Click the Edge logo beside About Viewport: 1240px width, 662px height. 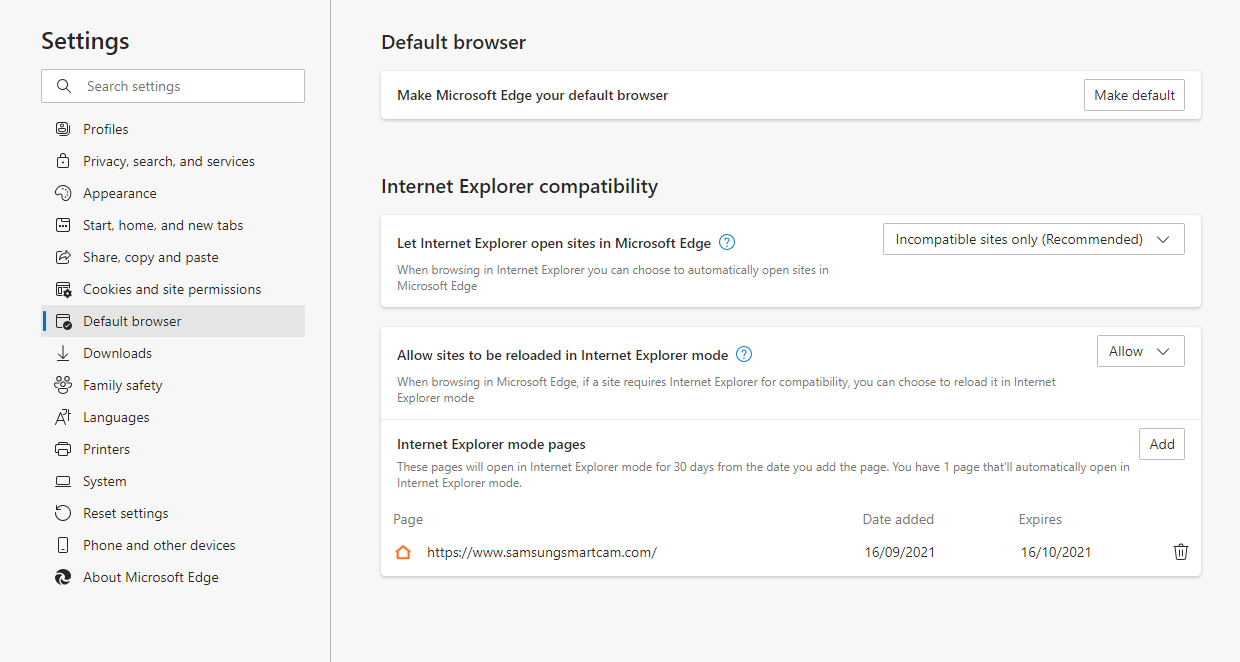click(63, 577)
